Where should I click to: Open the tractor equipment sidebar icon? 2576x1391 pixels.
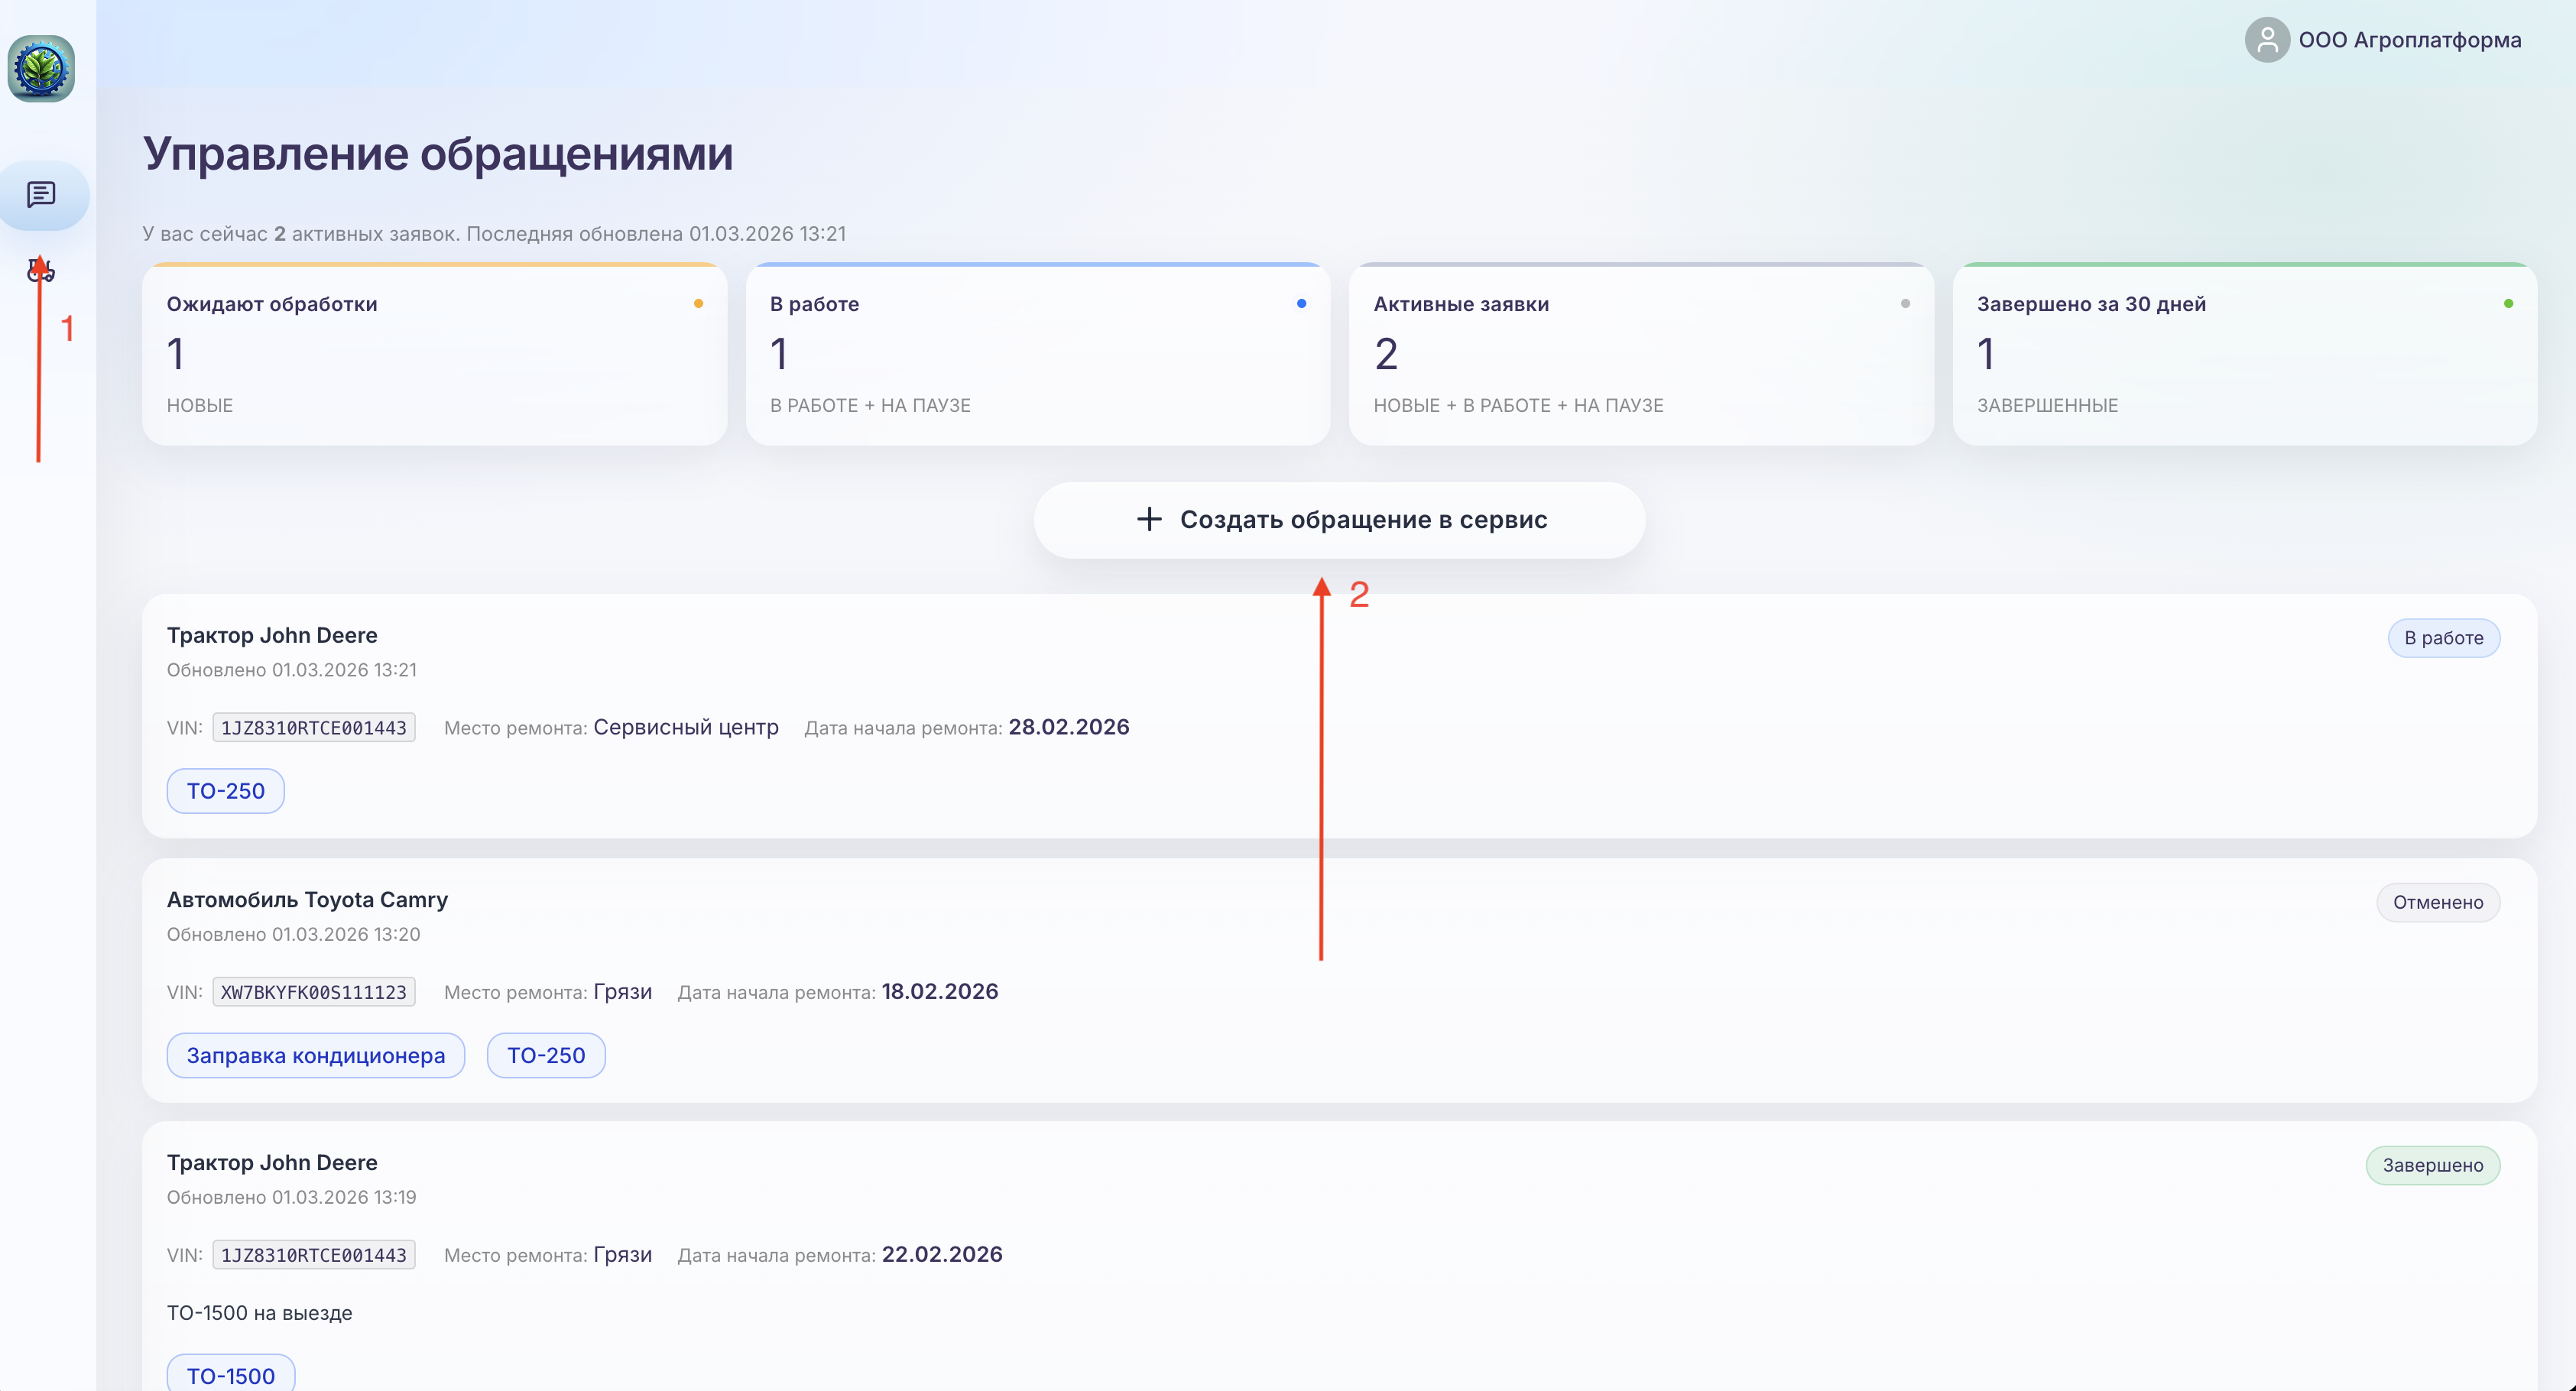click(41, 270)
